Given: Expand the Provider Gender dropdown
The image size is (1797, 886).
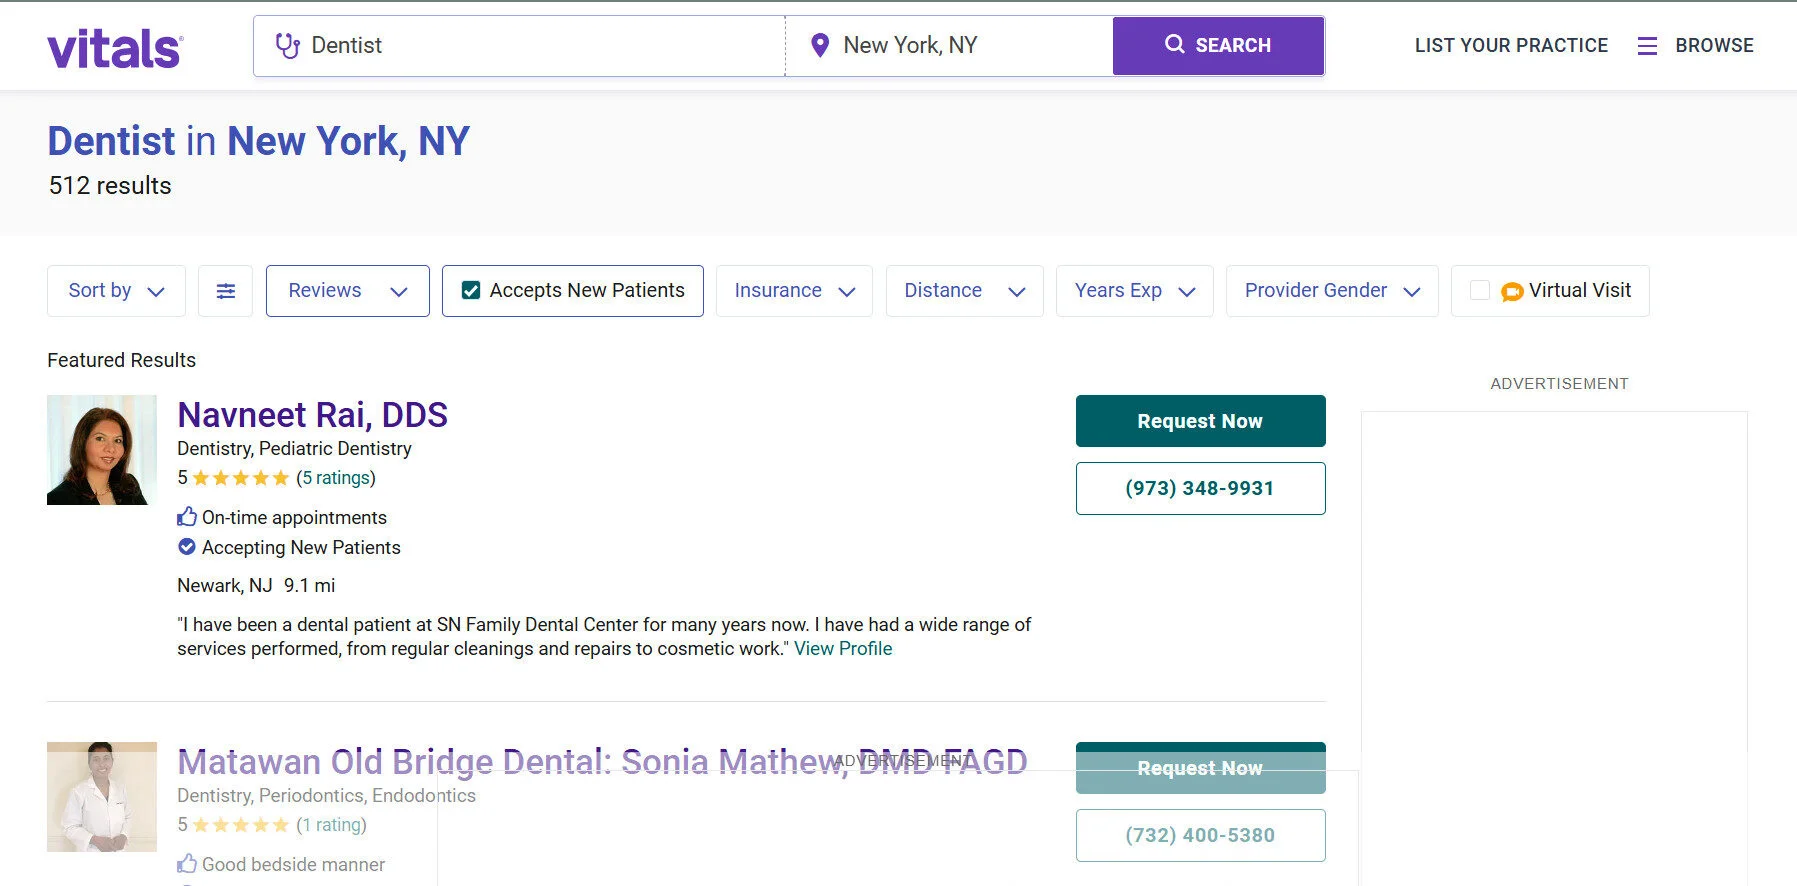Looking at the screenshot, I should [x=1332, y=291].
